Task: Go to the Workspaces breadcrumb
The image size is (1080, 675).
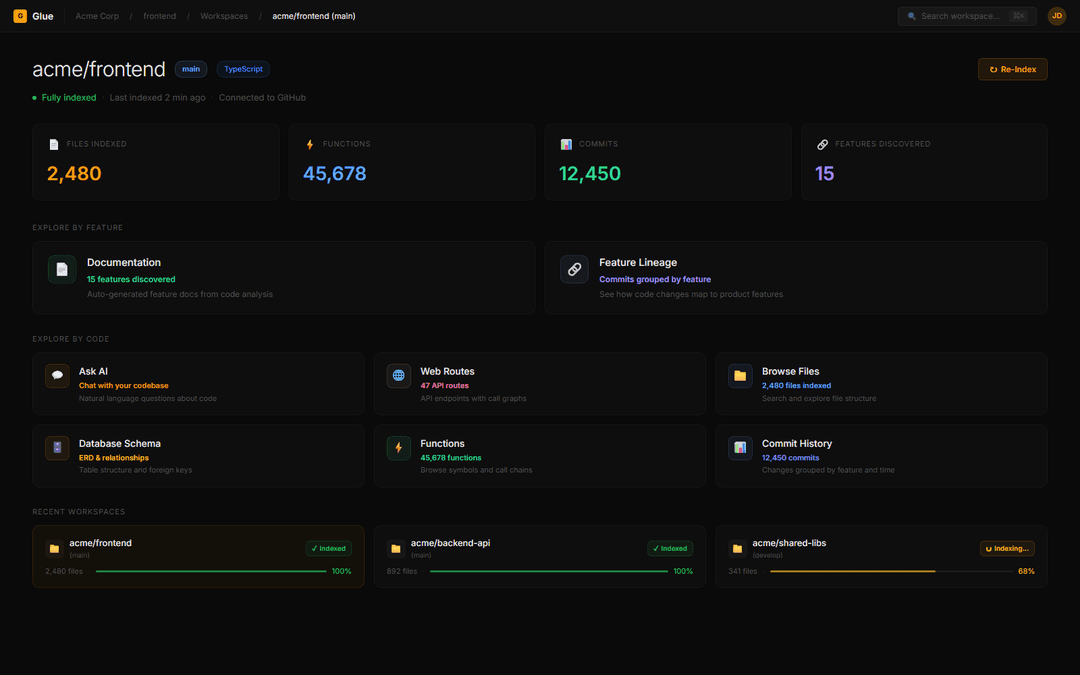Action: (x=224, y=16)
